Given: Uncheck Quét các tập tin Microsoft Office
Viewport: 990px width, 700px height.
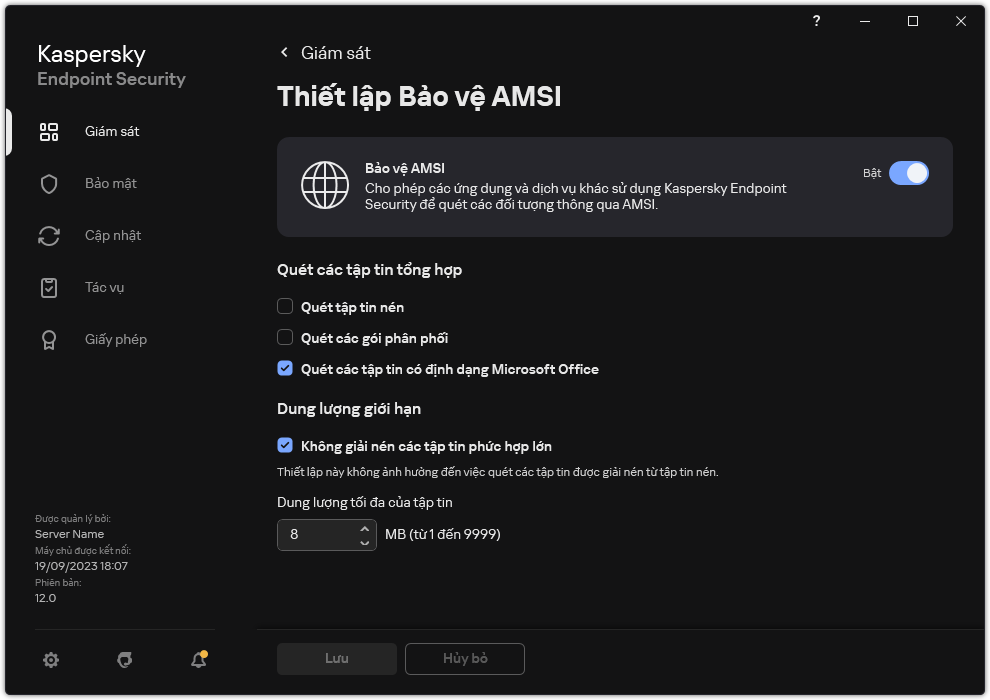Looking at the screenshot, I should (x=285, y=369).
